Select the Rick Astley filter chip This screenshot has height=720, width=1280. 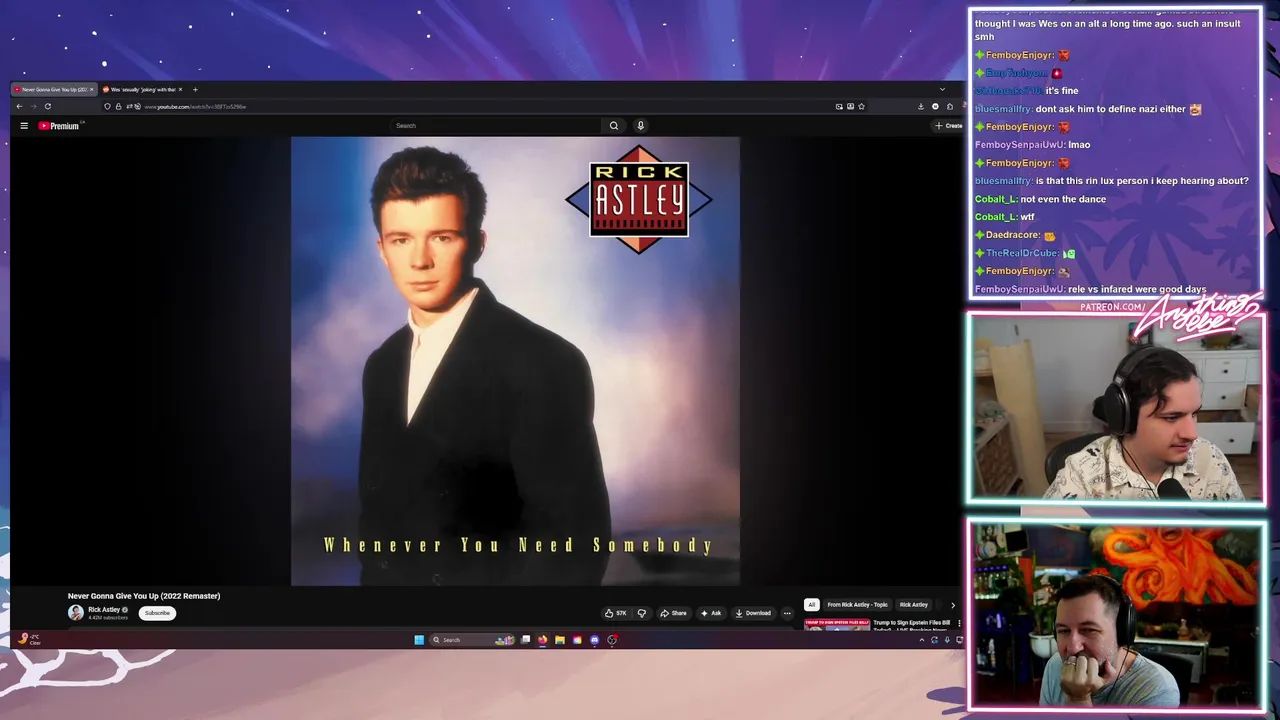point(914,605)
